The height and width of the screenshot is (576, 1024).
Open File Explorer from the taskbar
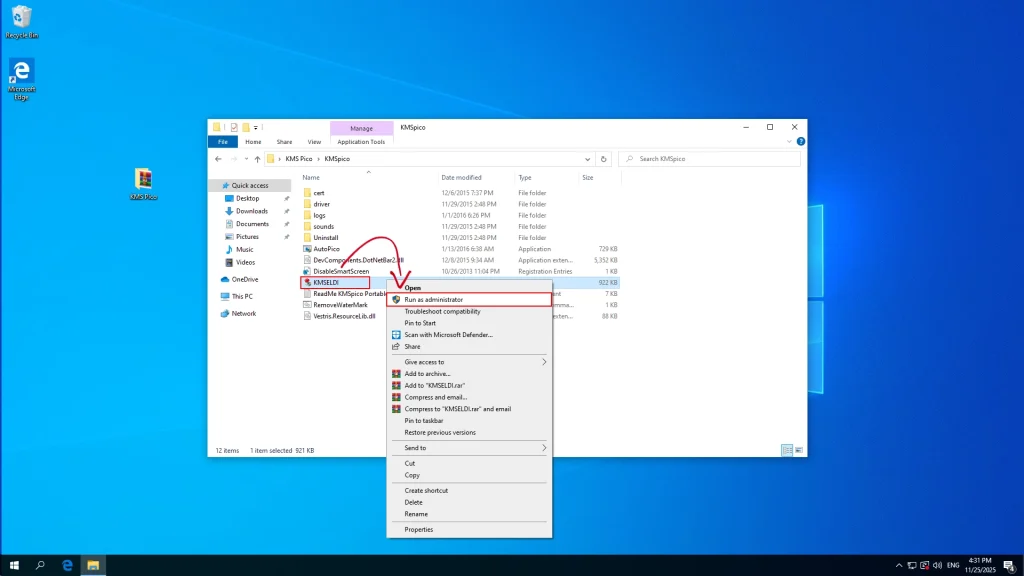click(x=92, y=564)
